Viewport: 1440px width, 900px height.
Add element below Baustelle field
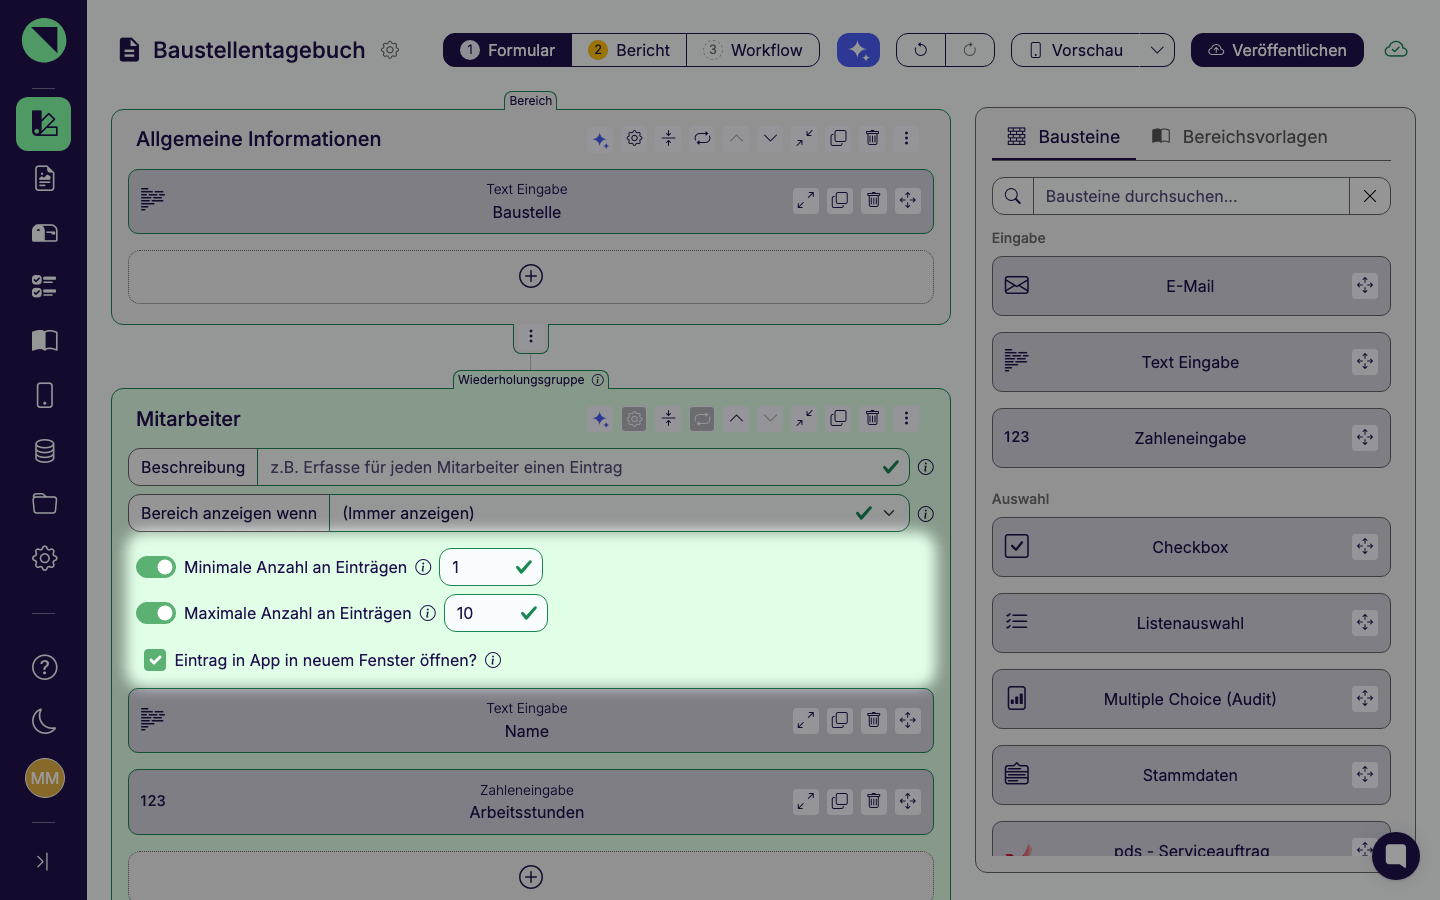[531, 276]
